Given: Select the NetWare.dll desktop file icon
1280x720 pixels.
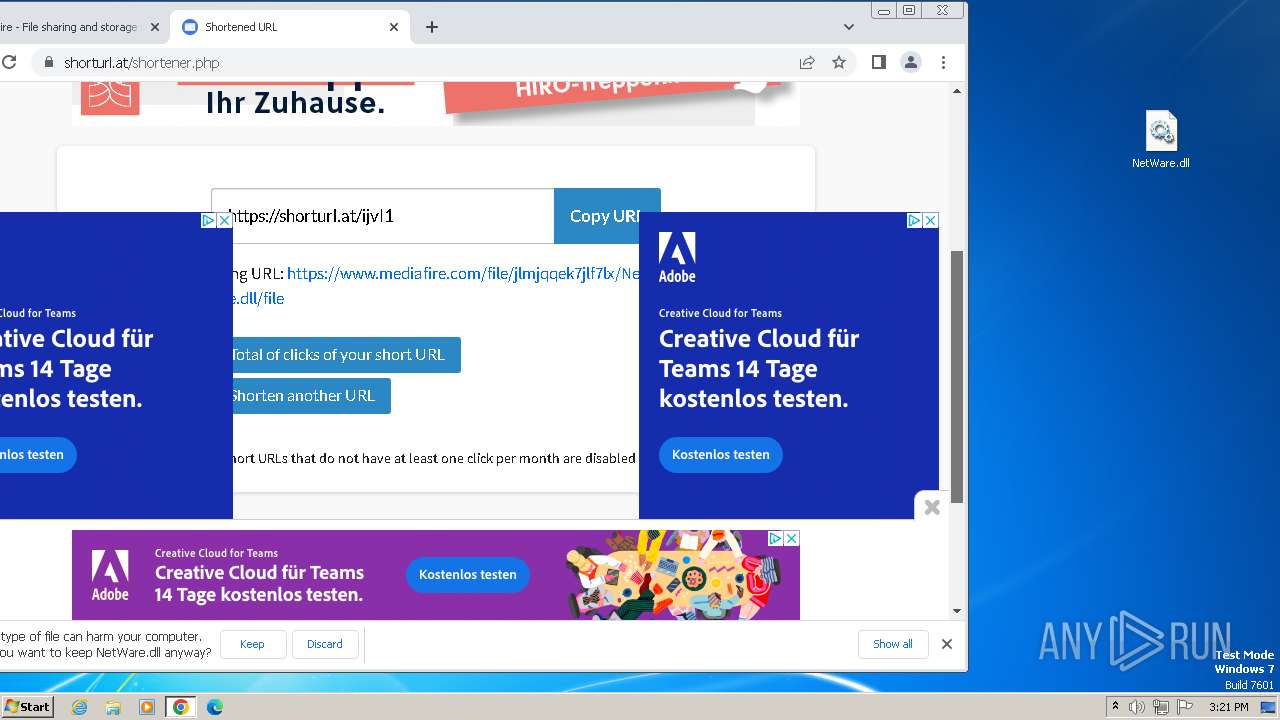Looking at the screenshot, I should click(1161, 140).
